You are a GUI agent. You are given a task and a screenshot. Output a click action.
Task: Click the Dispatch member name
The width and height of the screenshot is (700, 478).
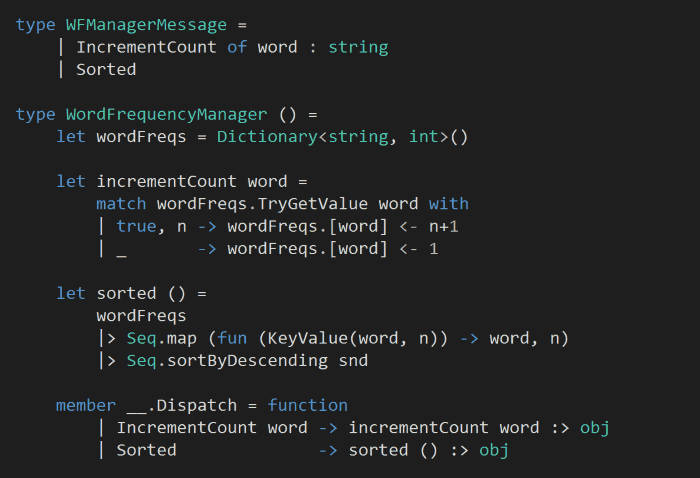point(191,406)
